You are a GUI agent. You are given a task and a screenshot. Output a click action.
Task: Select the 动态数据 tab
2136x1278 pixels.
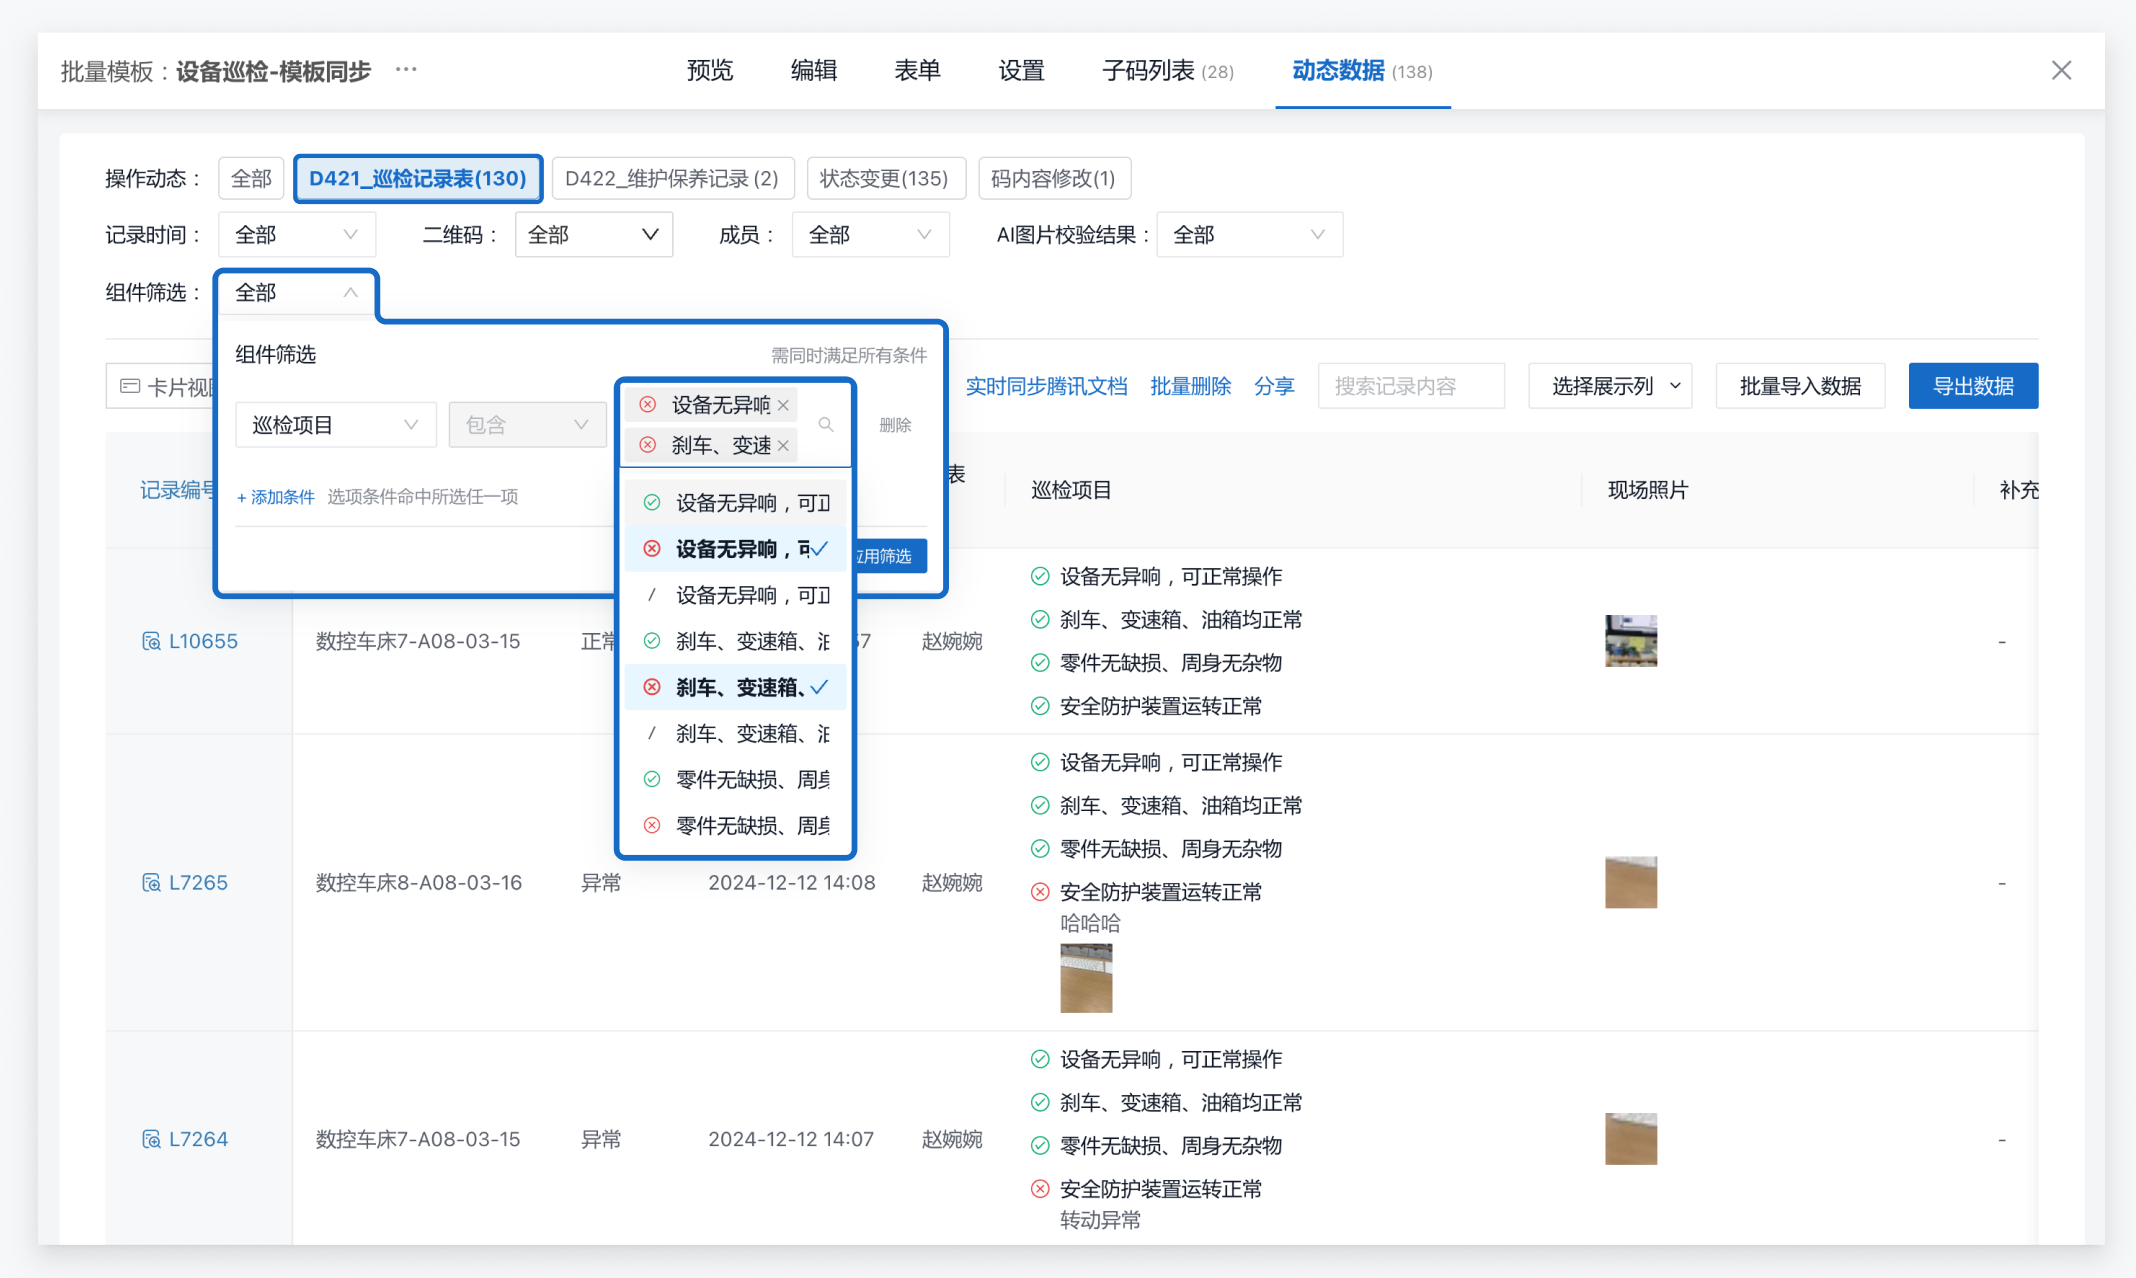point(1362,71)
